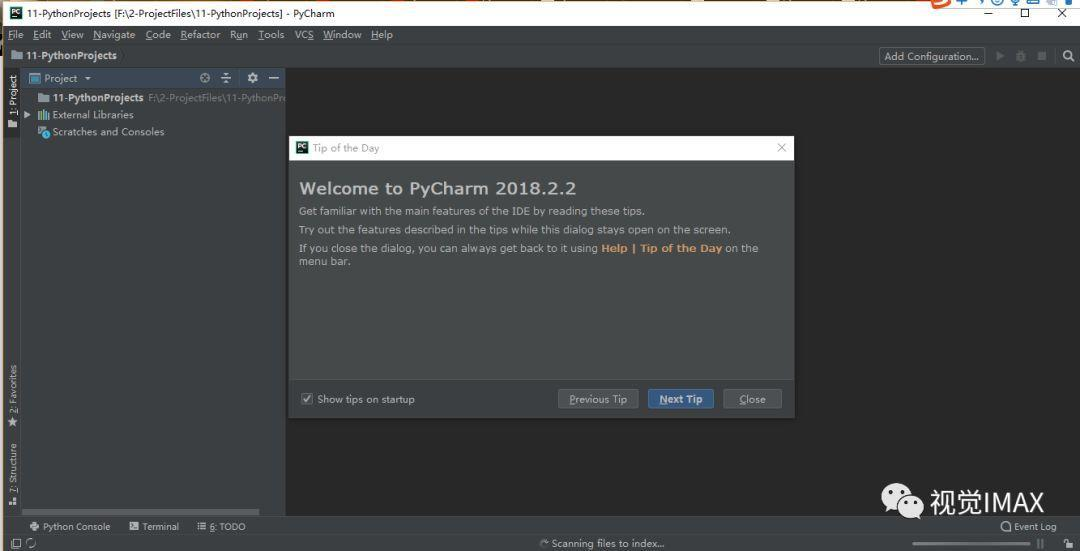Open the Refactor menu

[200, 34]
